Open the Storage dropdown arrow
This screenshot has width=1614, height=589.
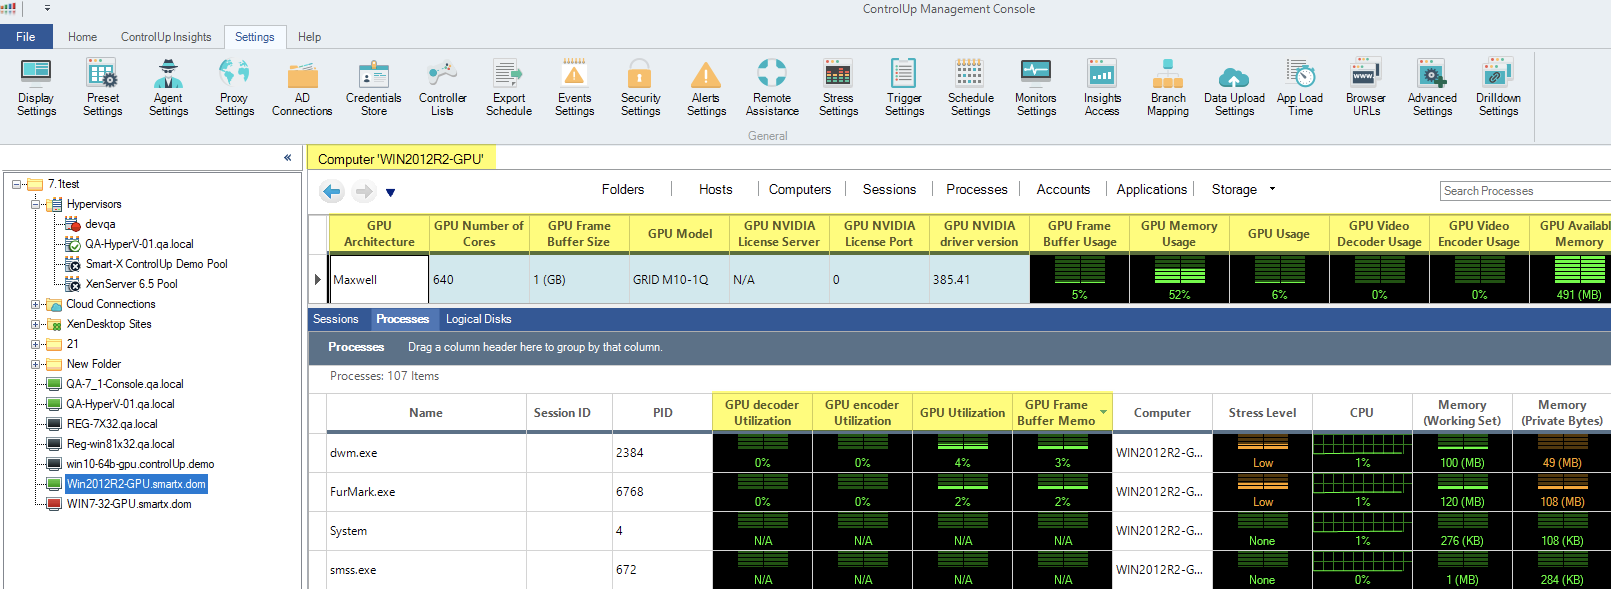pos(1272,189)
